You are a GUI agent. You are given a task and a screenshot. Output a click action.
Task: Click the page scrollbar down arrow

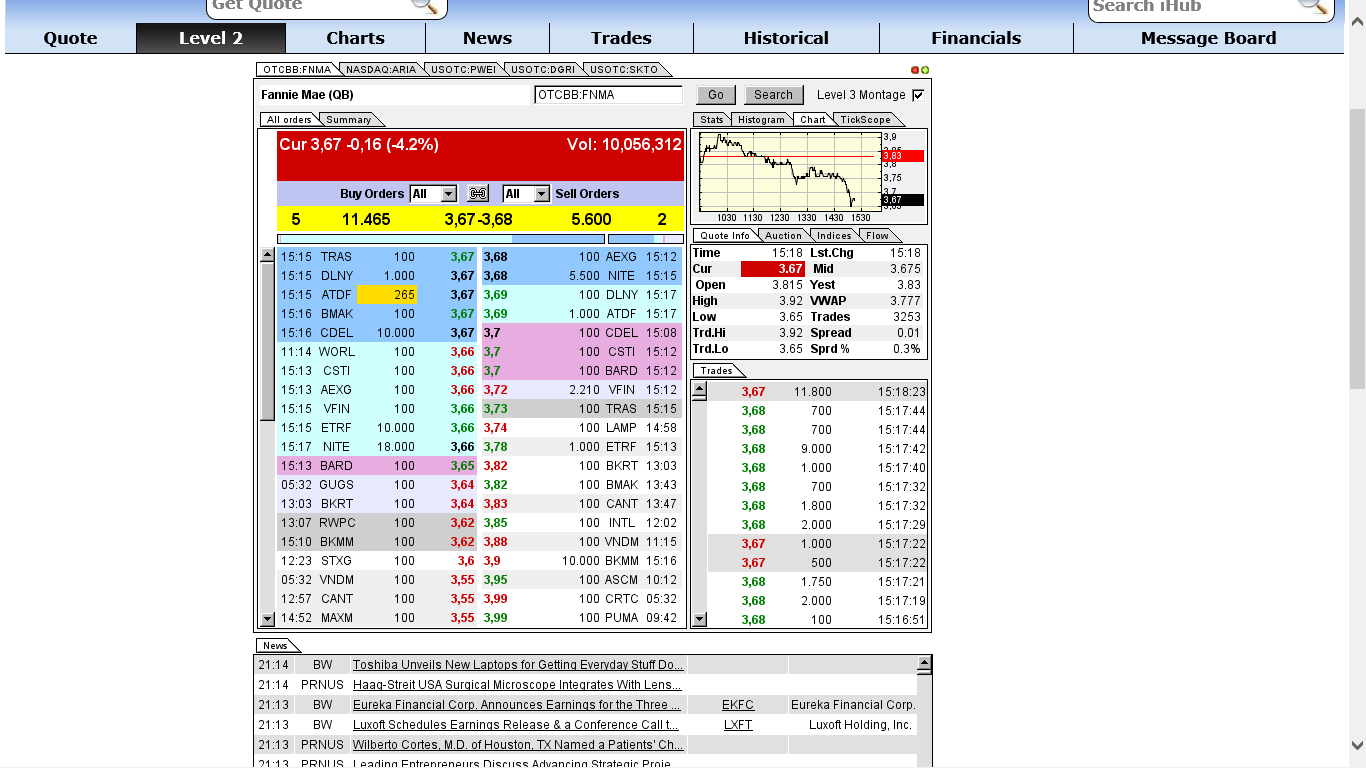tap(1357, 745)
